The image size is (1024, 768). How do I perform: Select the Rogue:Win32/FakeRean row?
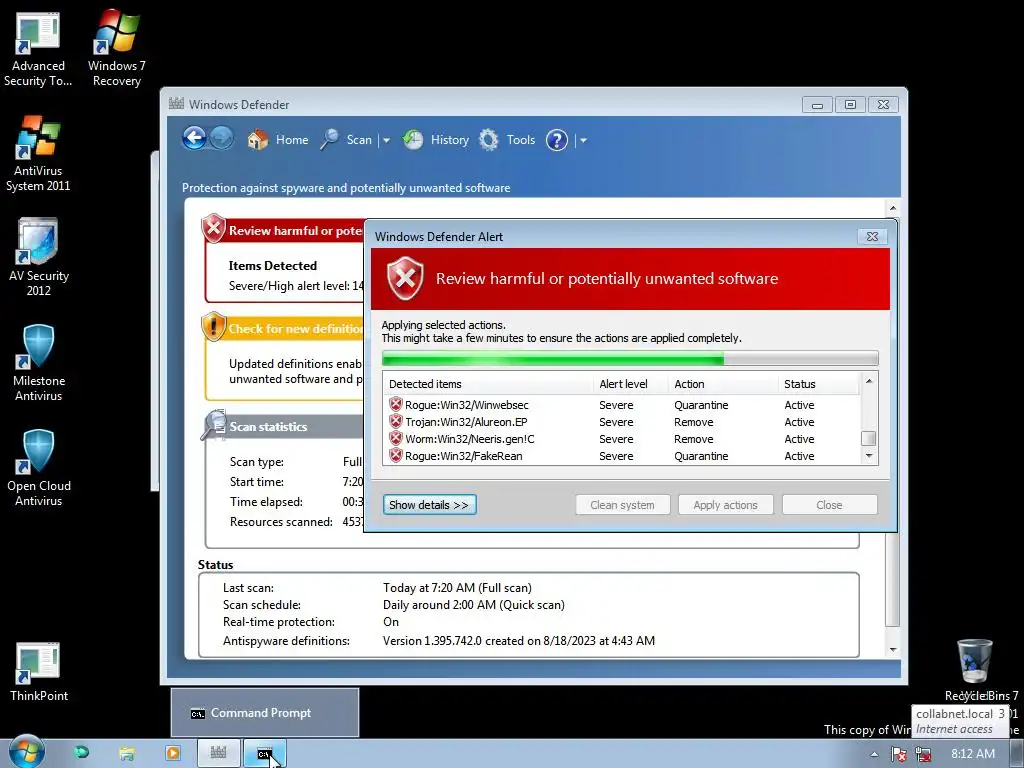coord(620,456)
